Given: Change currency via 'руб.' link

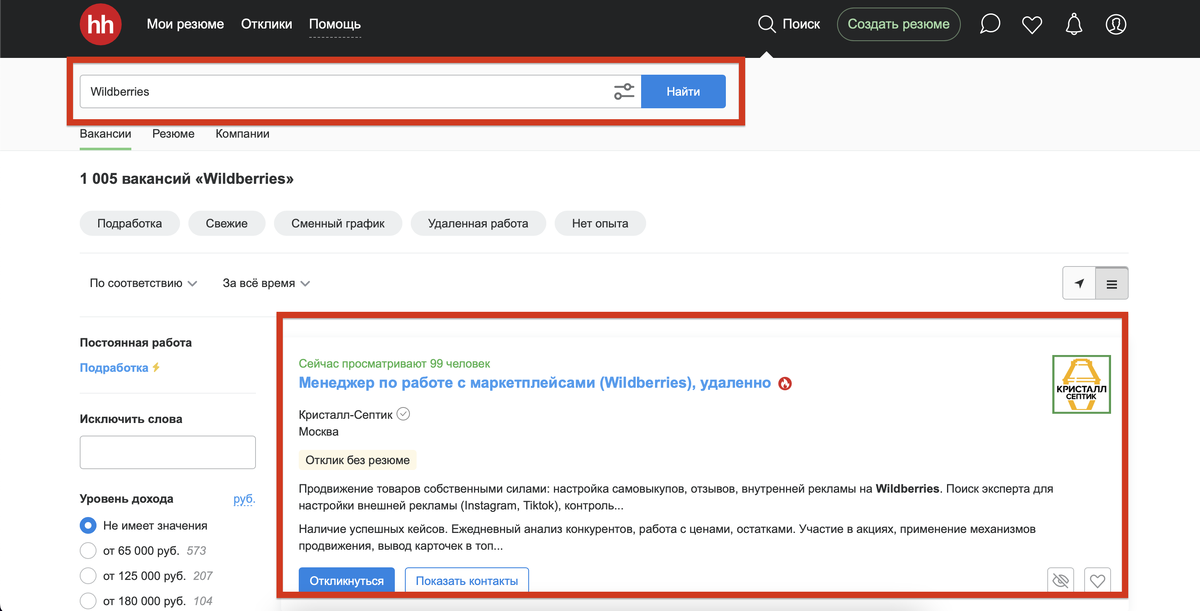Looking at the screenshot, I should [x=244, y=498].
